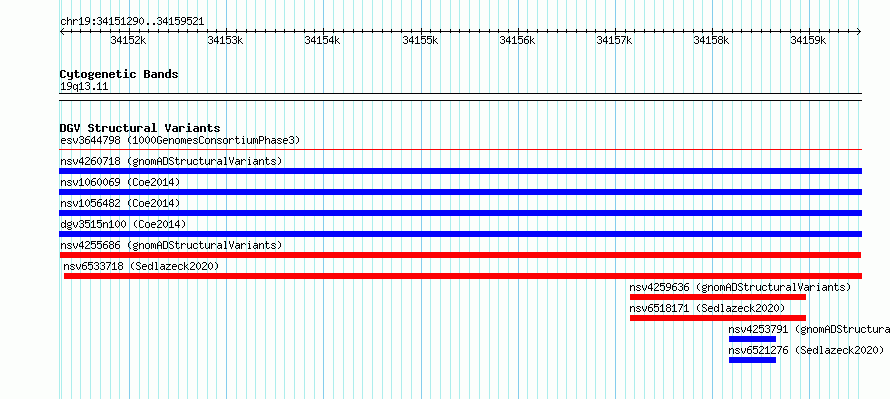890x399 pixels.
Task: Open the nsv6518171 Sedlazeck2020 variant label
Action: tap(707, 308)
